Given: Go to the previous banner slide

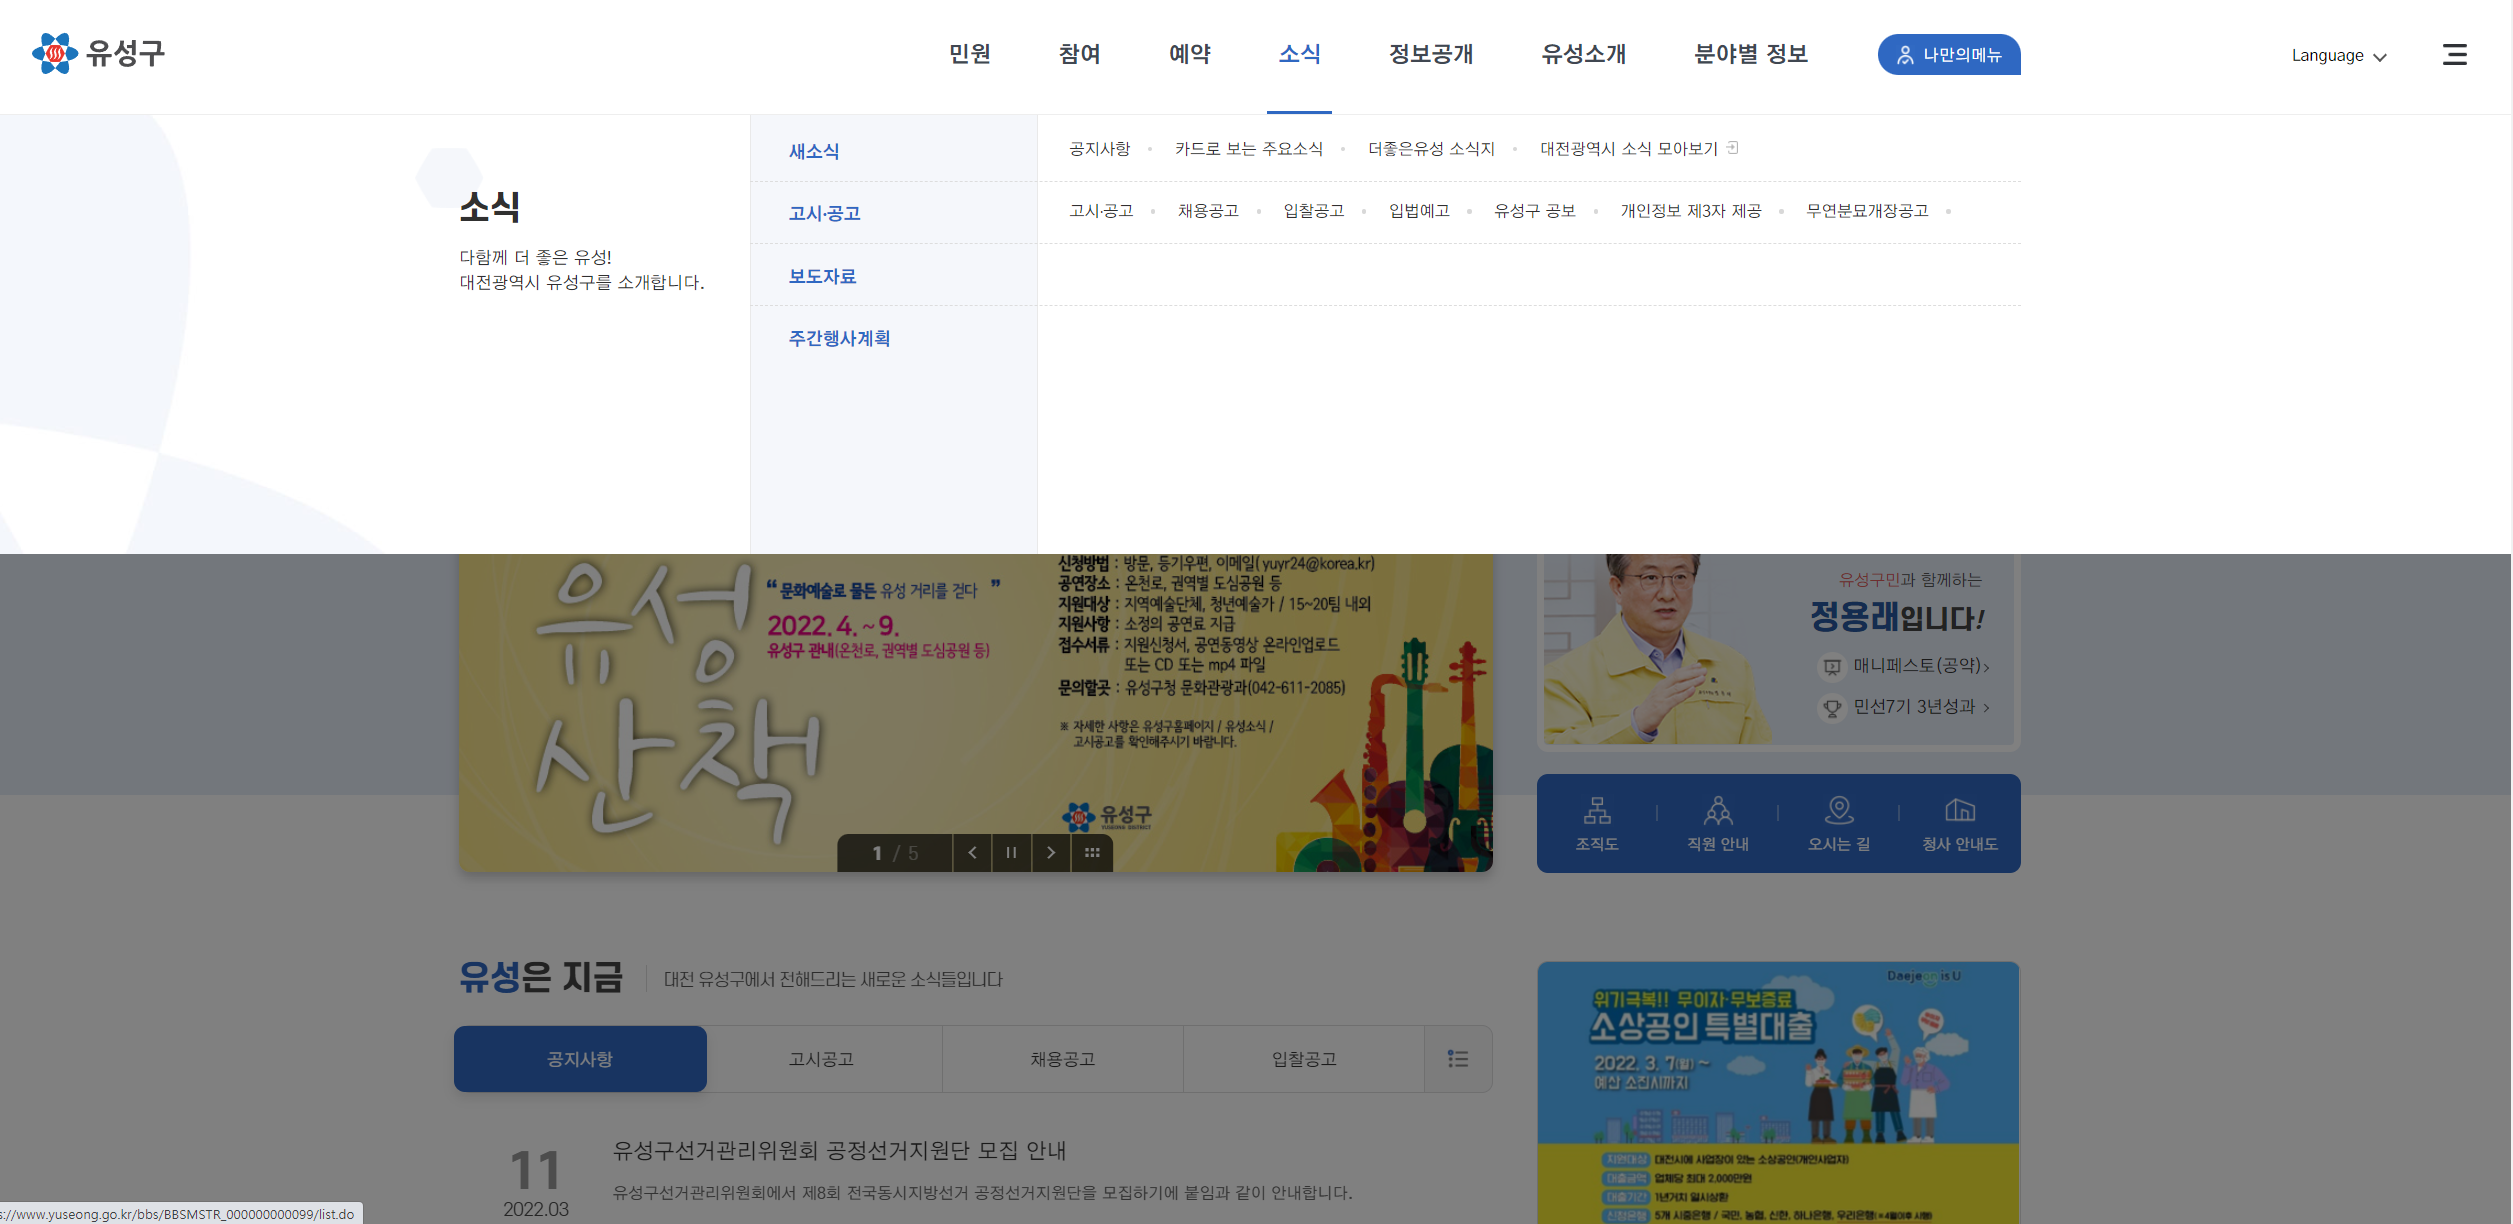Looking at the screenshot, I should tap(972, 853).
